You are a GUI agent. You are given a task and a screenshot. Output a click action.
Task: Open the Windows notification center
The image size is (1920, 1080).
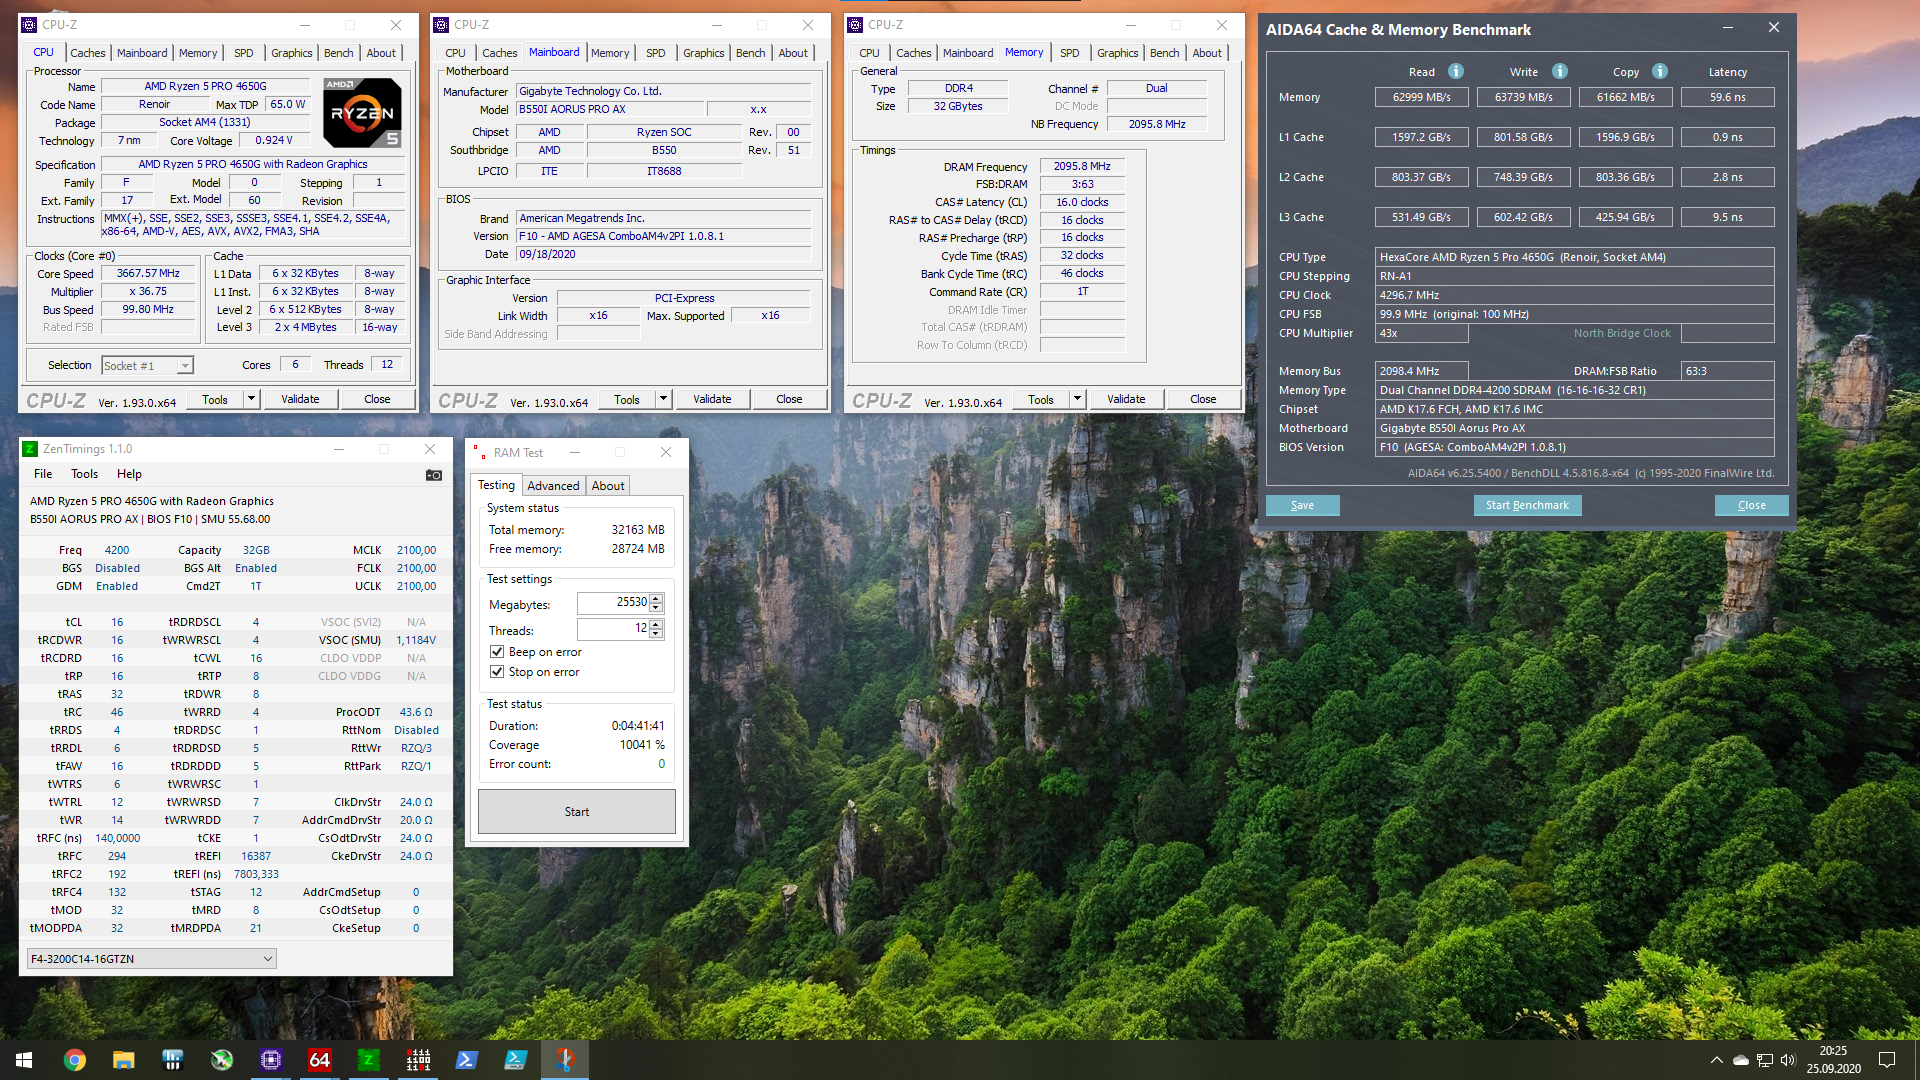(1887, 1060)
